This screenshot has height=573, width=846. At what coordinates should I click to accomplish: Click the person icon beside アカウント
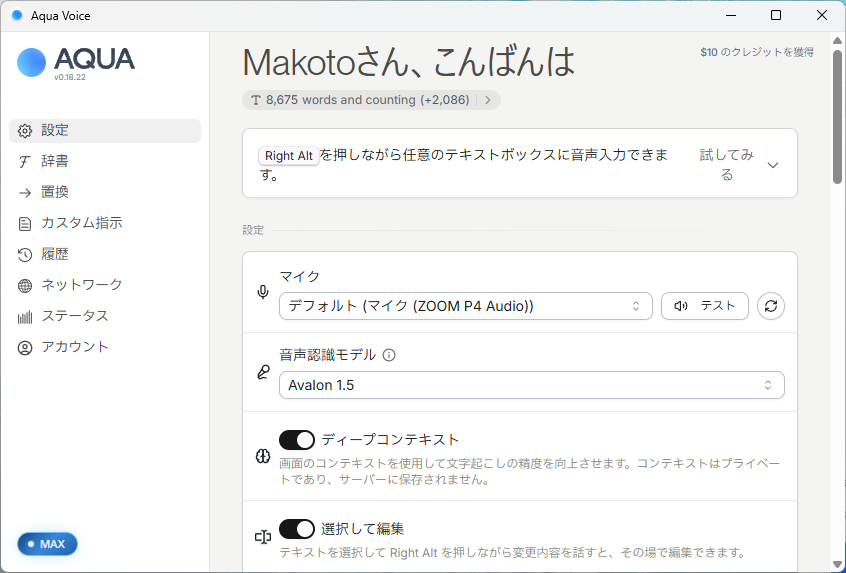[25, 347]
